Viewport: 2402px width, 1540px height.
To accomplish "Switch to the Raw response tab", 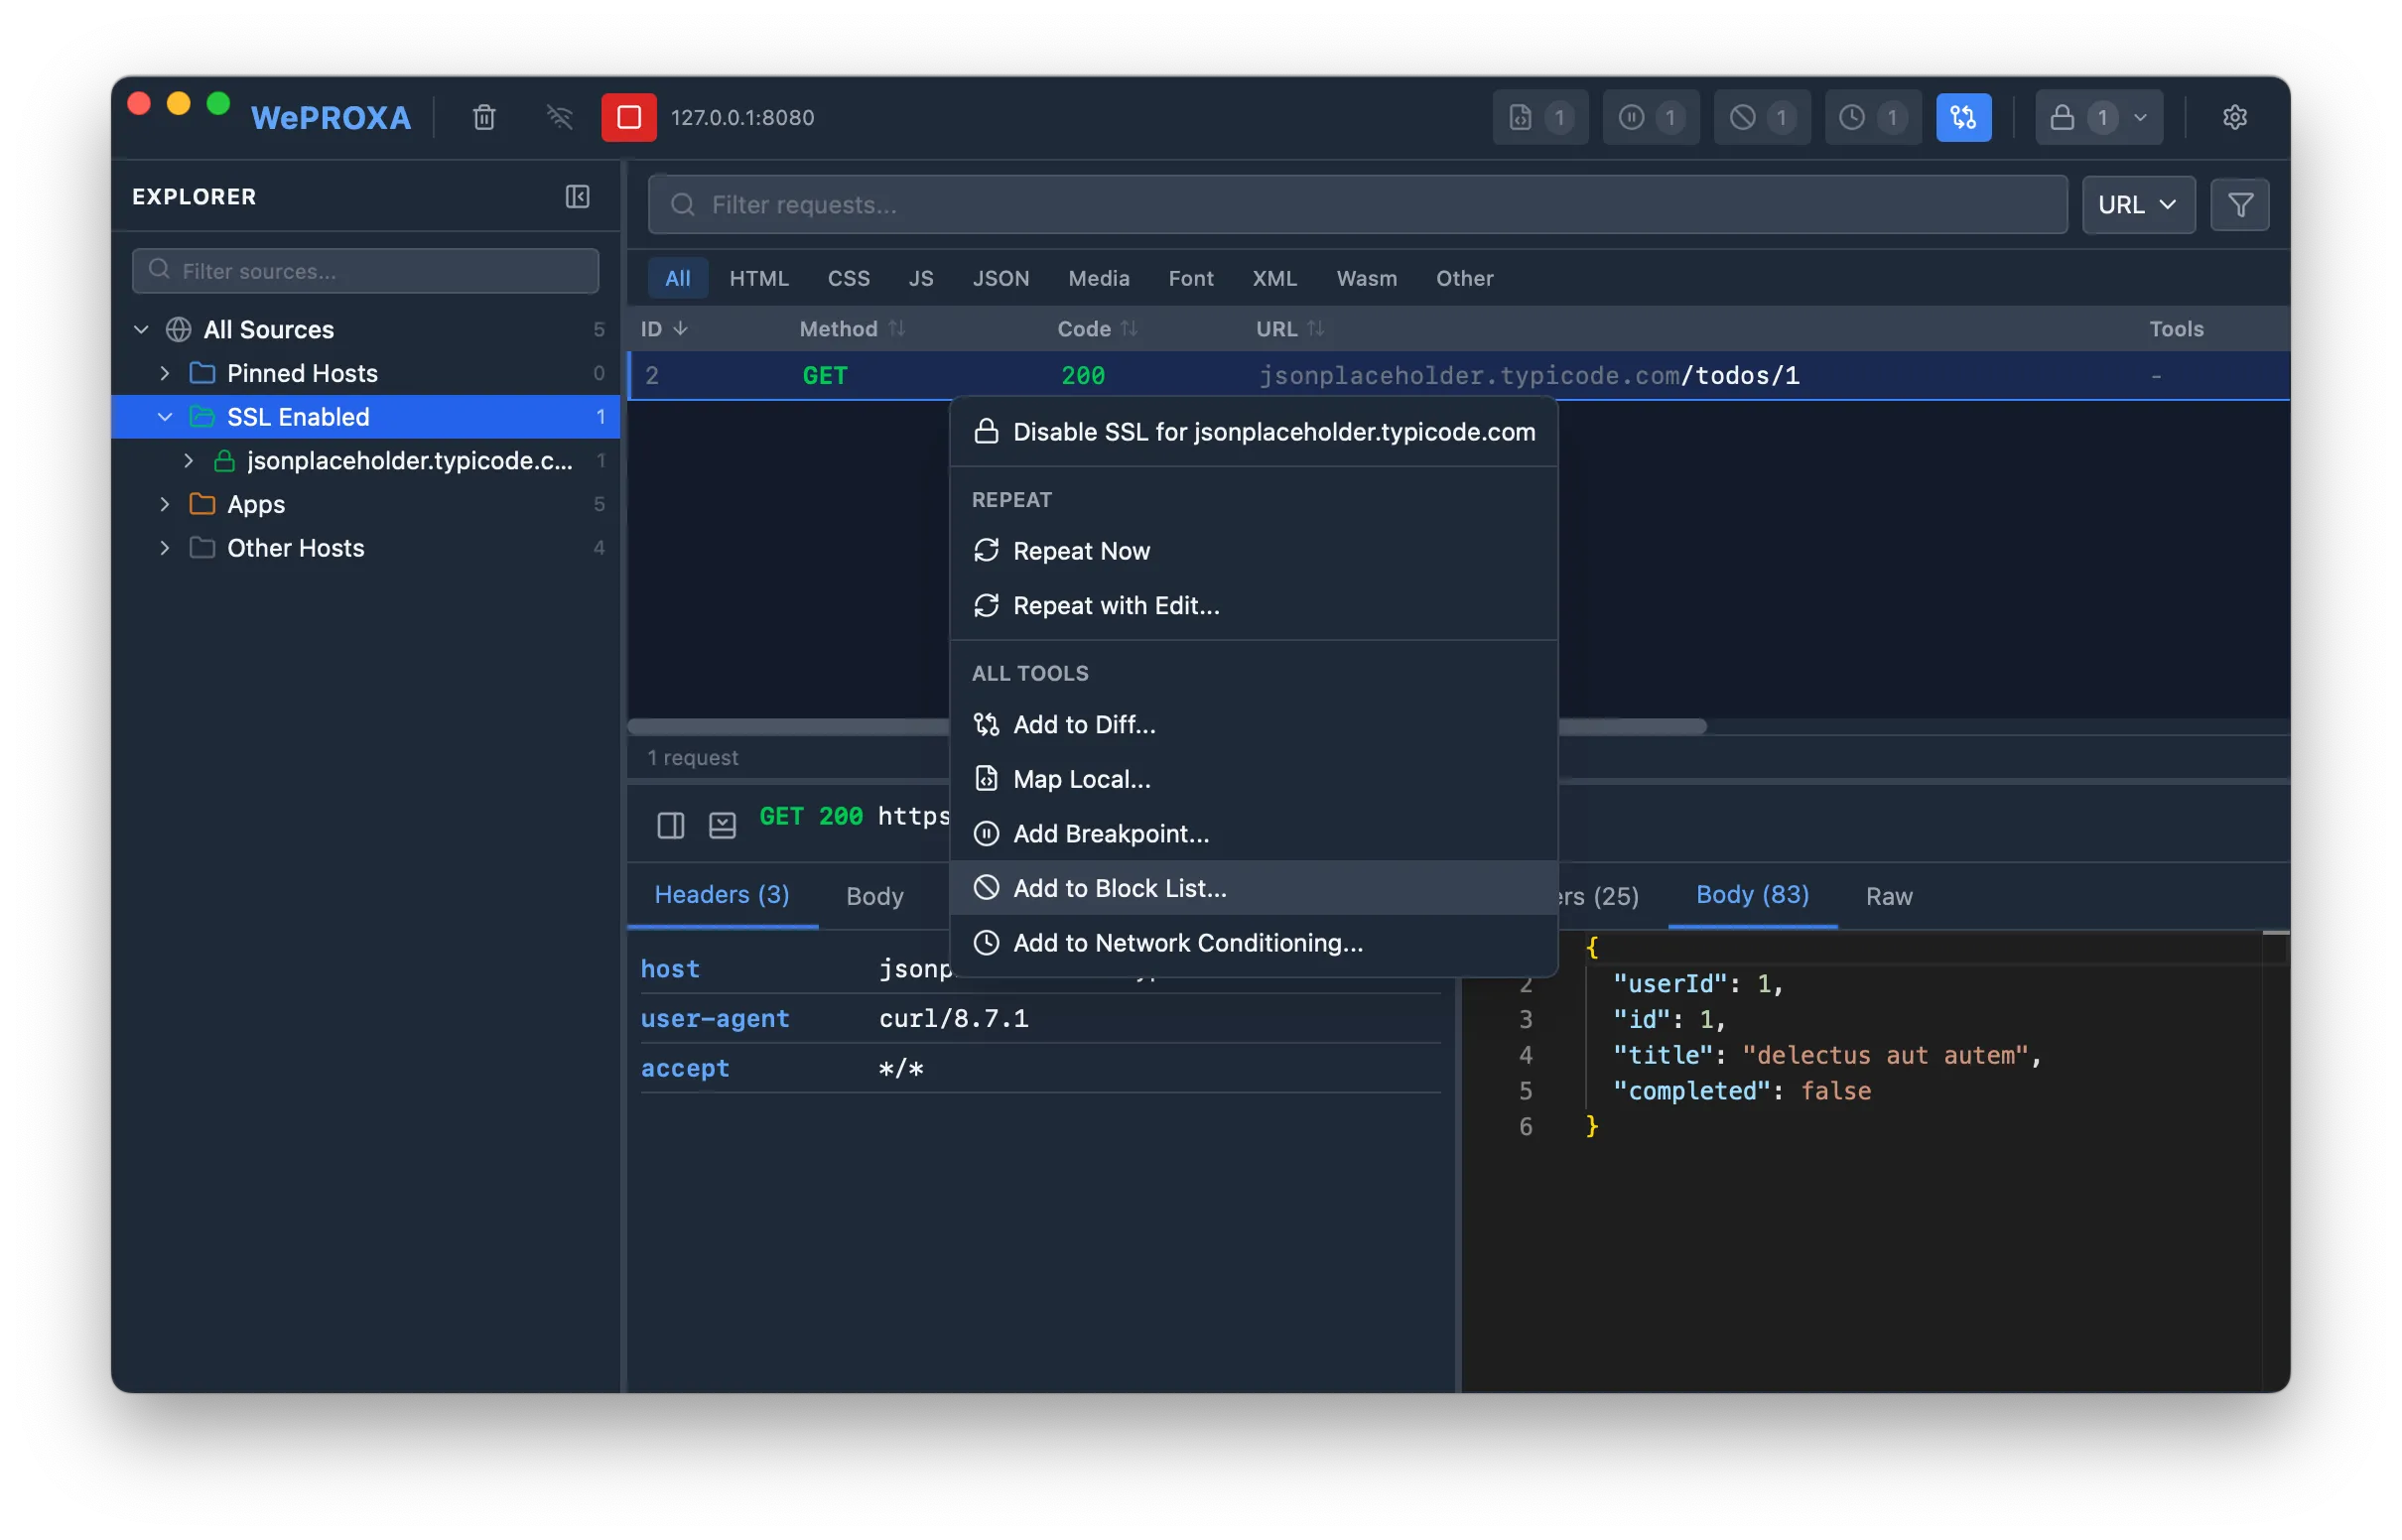I will click(1888, 896).
